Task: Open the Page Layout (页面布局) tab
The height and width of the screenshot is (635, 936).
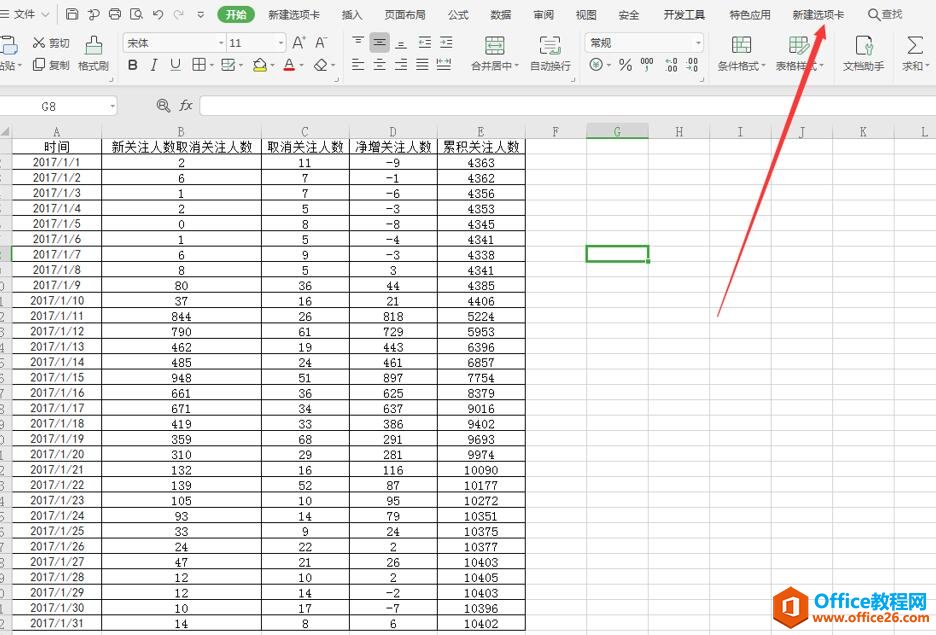Action: 405,14
